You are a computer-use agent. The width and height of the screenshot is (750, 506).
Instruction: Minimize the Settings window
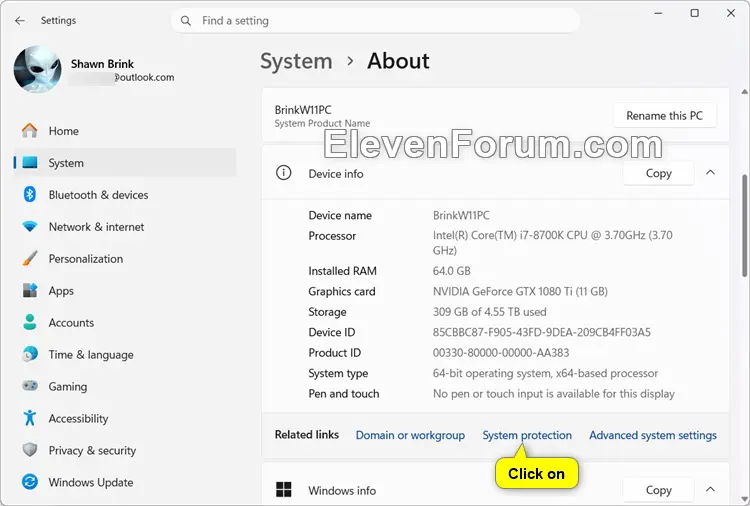658,13
